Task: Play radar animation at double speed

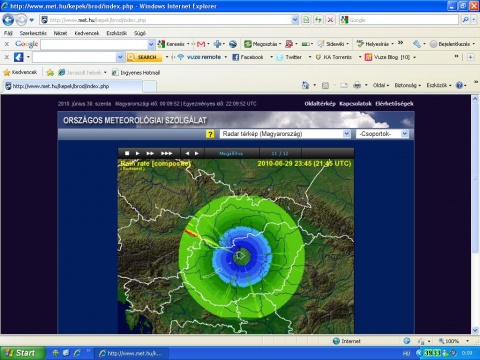Action: pos(150,153)
